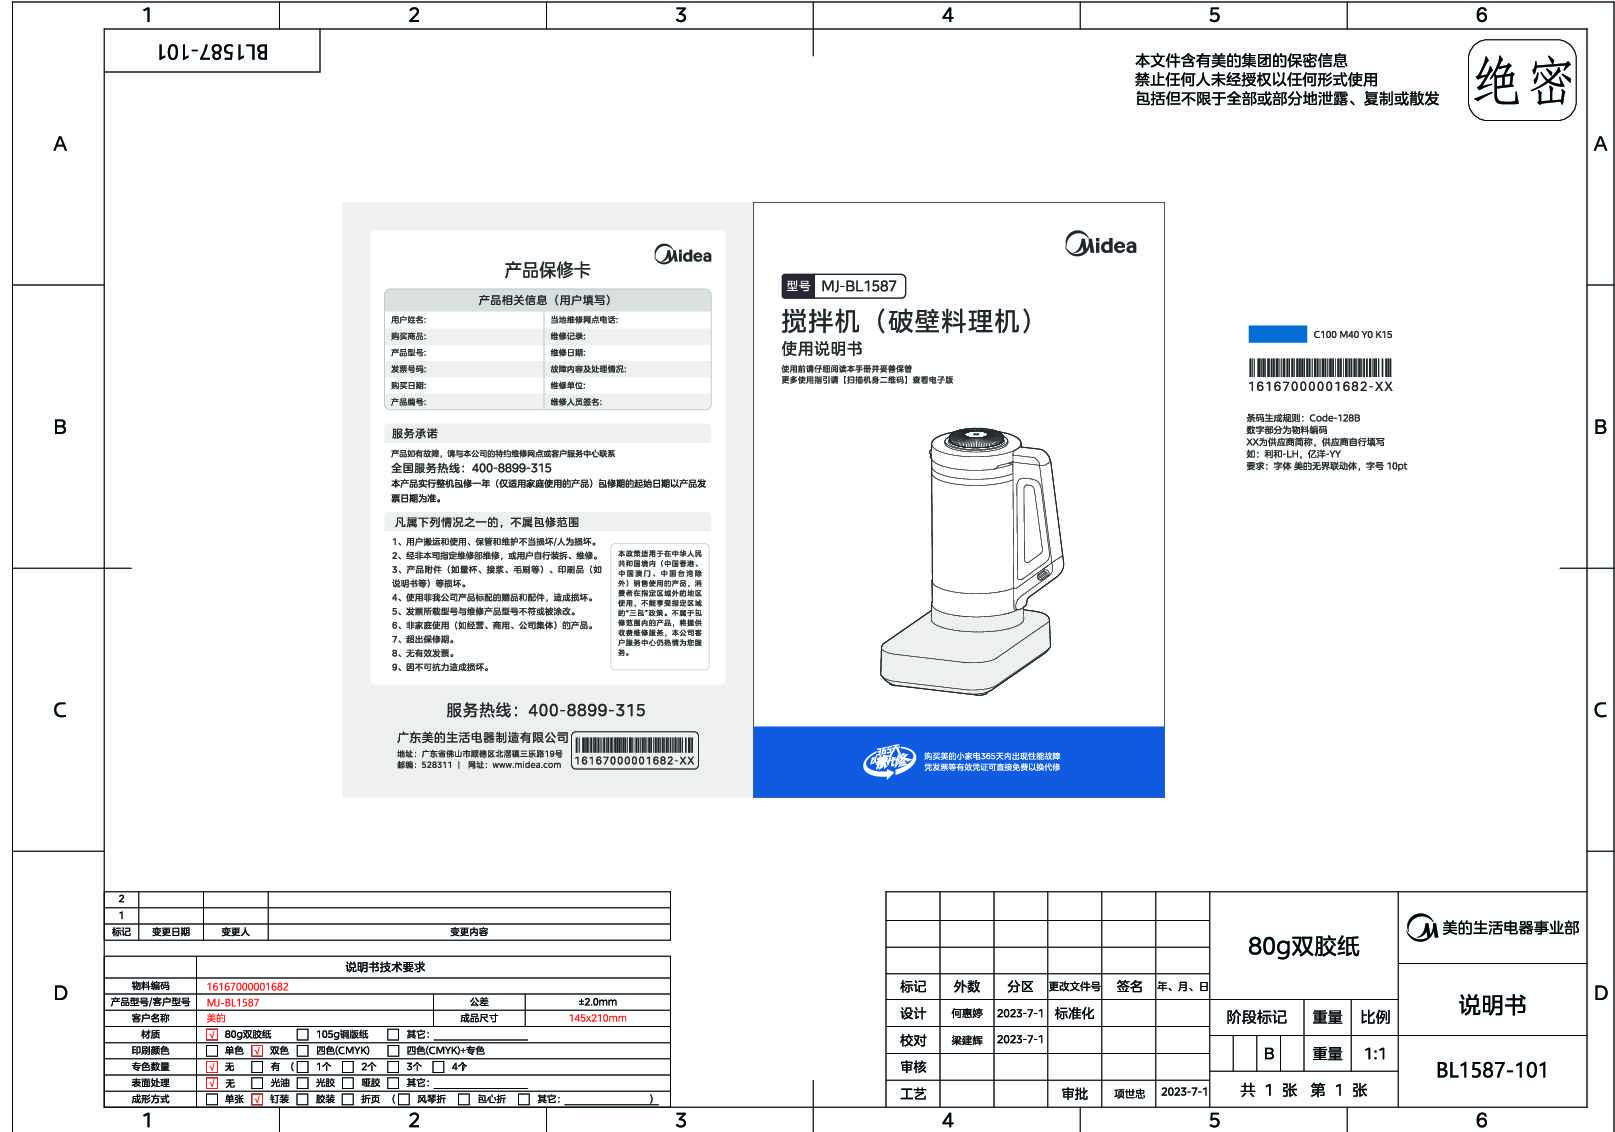Viewport: 1615px width, 1132px height.
Task: Click the Midea logo on the warranty card
Action: point(683,255)
